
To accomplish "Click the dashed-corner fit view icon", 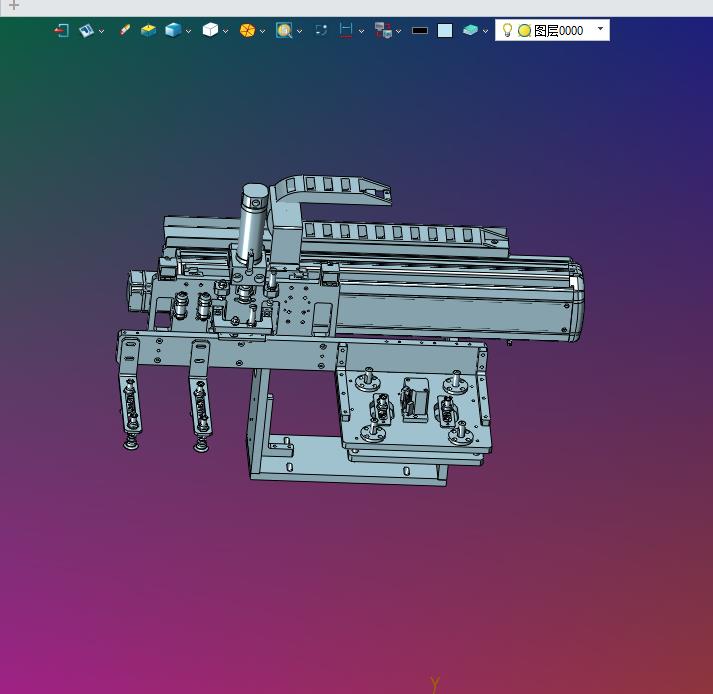I will pyautogui.click(x=321, y=30).
